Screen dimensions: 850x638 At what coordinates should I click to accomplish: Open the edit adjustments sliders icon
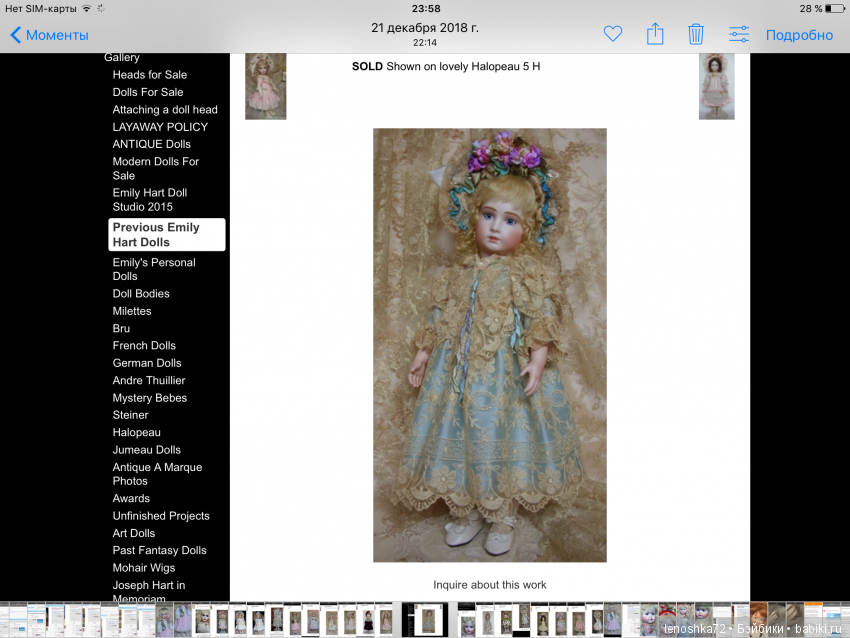tap(739, 35)
